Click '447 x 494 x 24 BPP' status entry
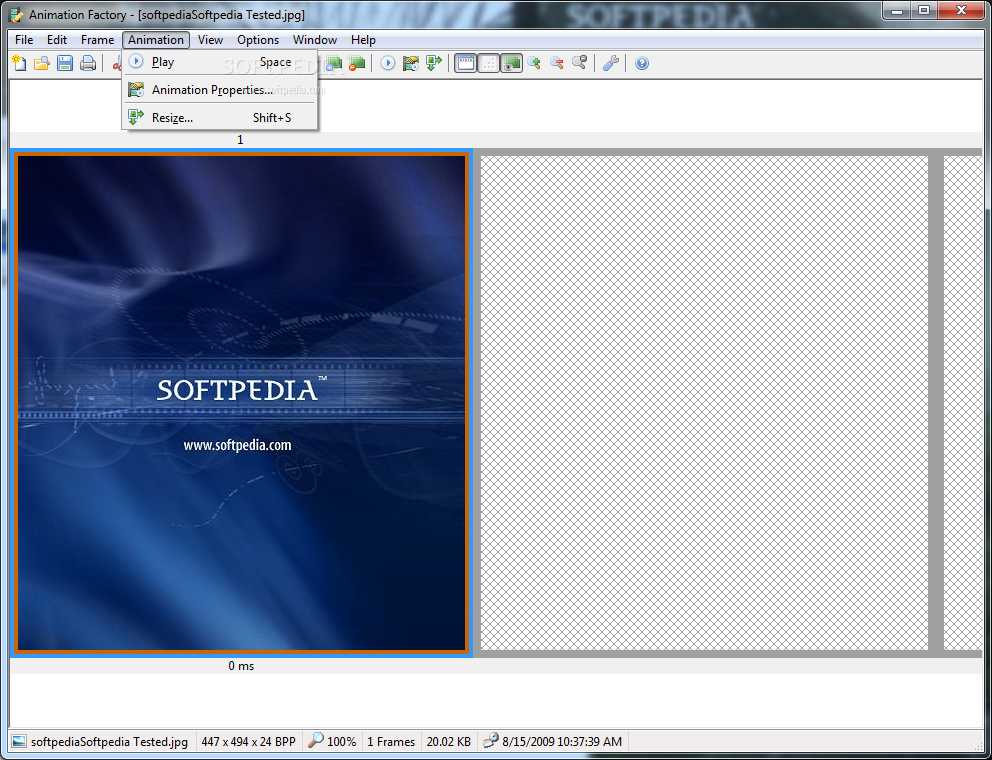Screen dimensions: 992x760 (x=249, y=742)
